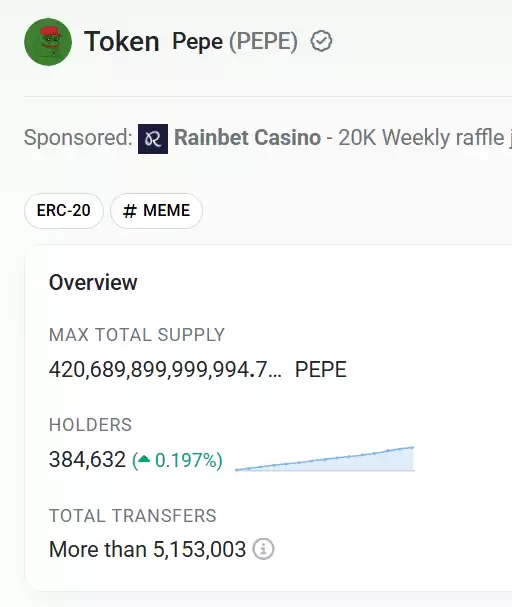Click the Pepe frog token logo
Screen dimensions: 512x607
tap(48, 42)
